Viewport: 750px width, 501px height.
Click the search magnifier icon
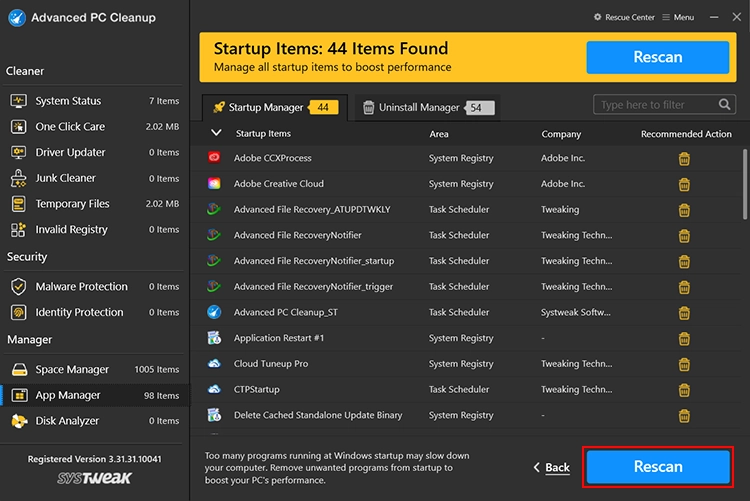[x=723, y=105]
